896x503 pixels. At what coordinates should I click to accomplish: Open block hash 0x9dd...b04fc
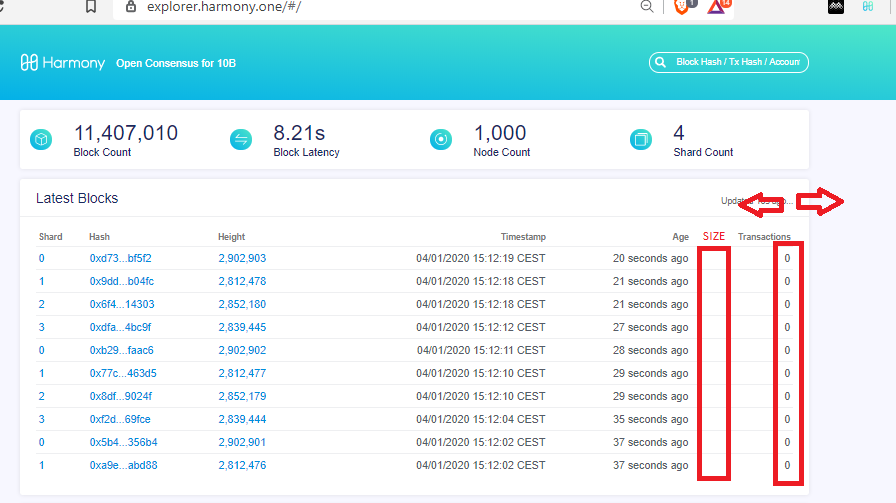(x=122, y=281)
